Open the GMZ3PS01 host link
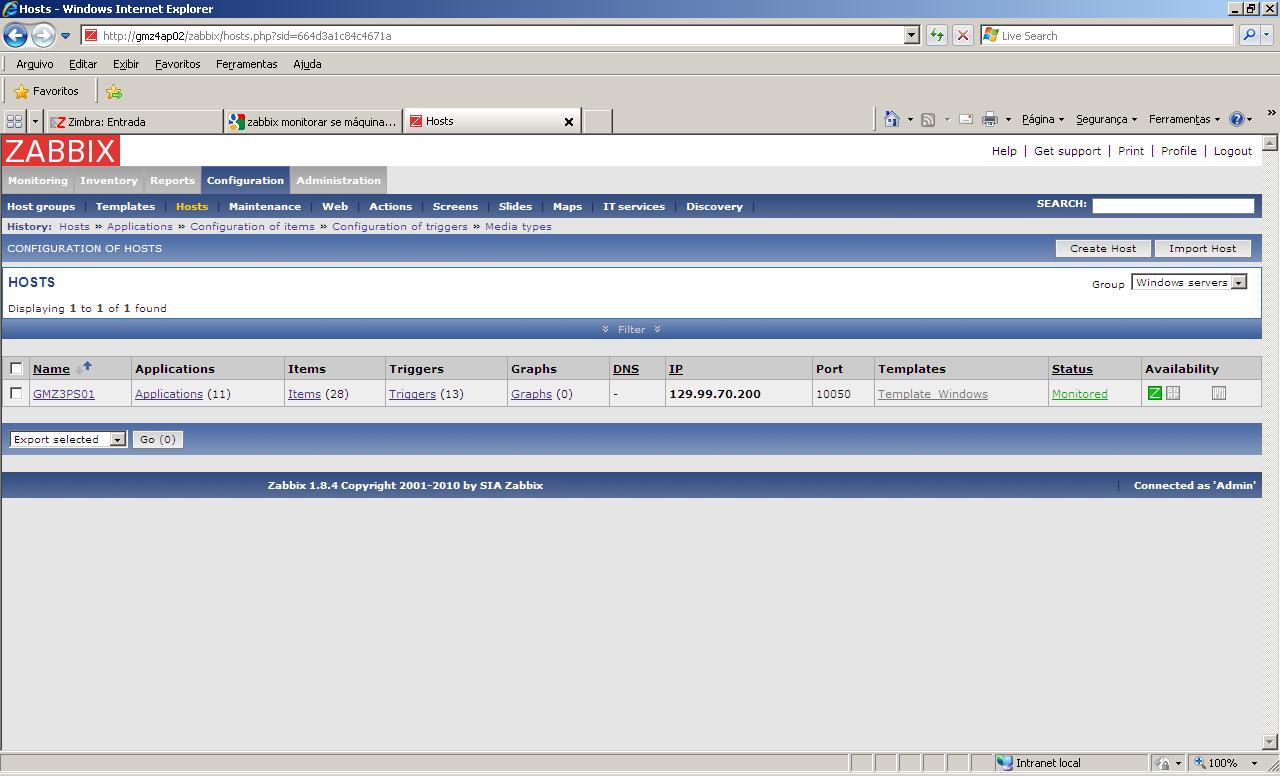Image resolution: width=1280 pixels, height=776 pixels. 64,394
